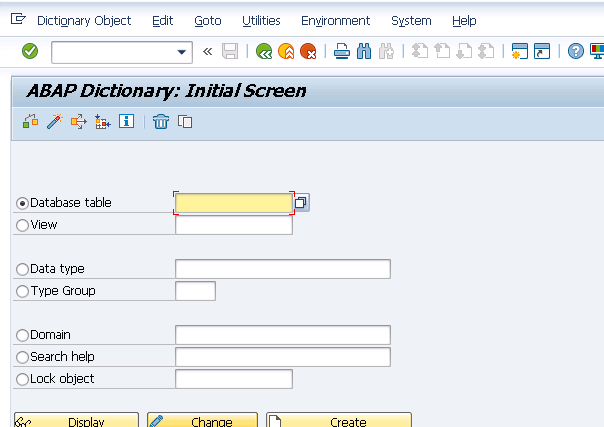The image size is (604, 427).
Task: Click the Data type input field
Action: pyautogui.click(x=283, y=269)
